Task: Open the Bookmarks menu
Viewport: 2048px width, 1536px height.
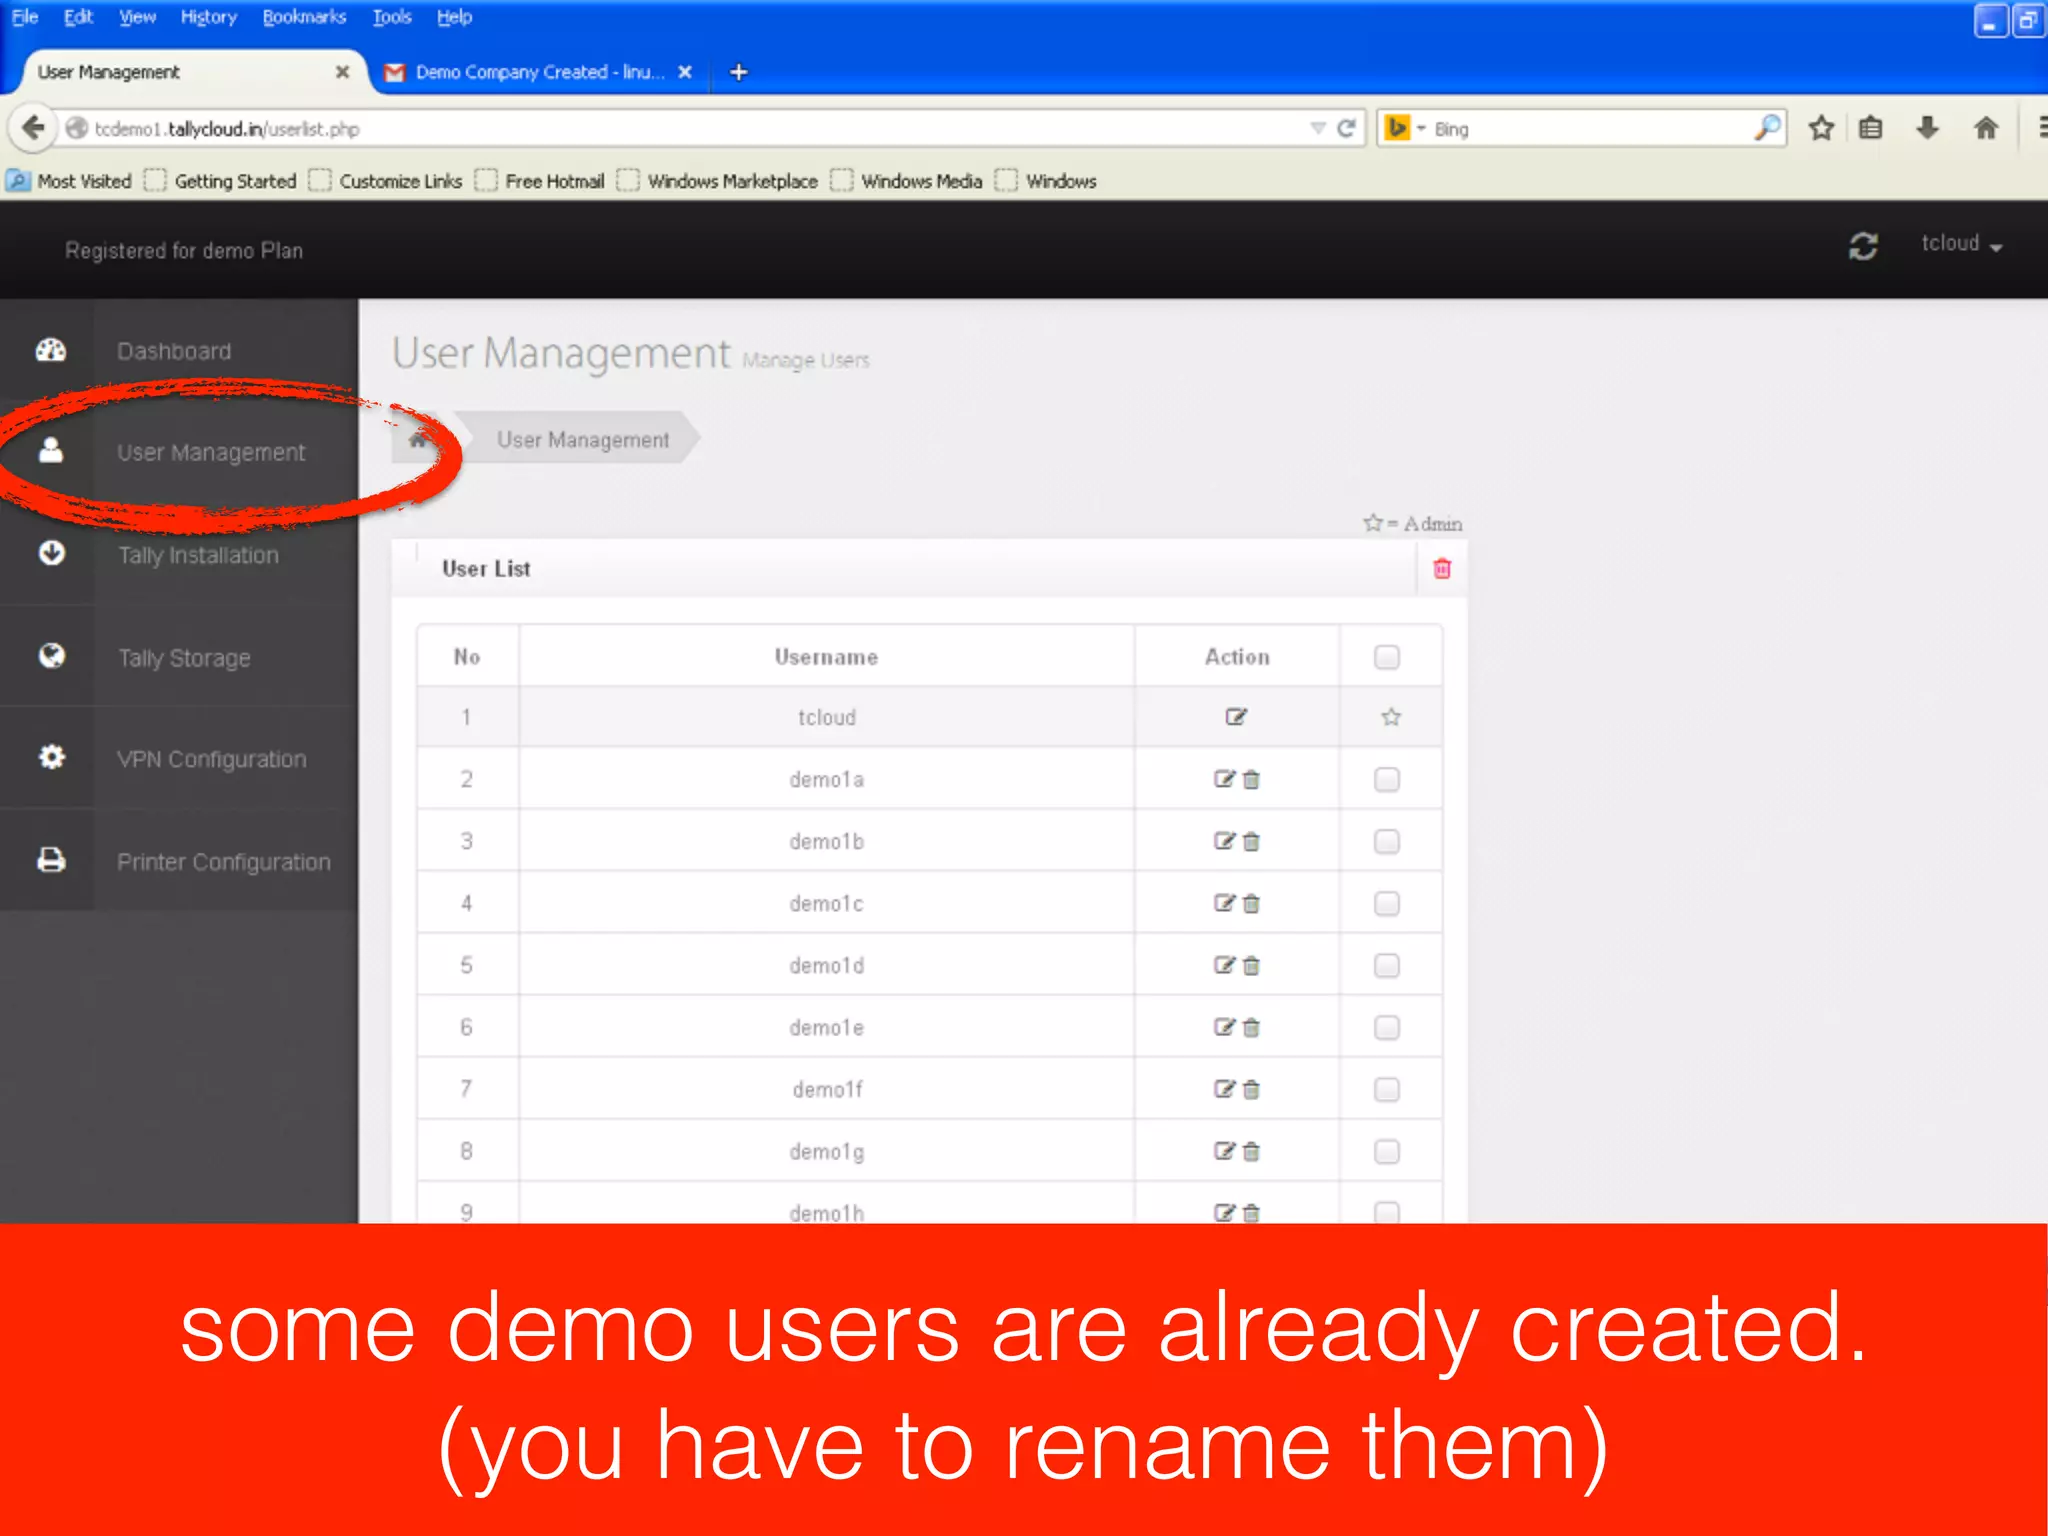Action: 304,17
